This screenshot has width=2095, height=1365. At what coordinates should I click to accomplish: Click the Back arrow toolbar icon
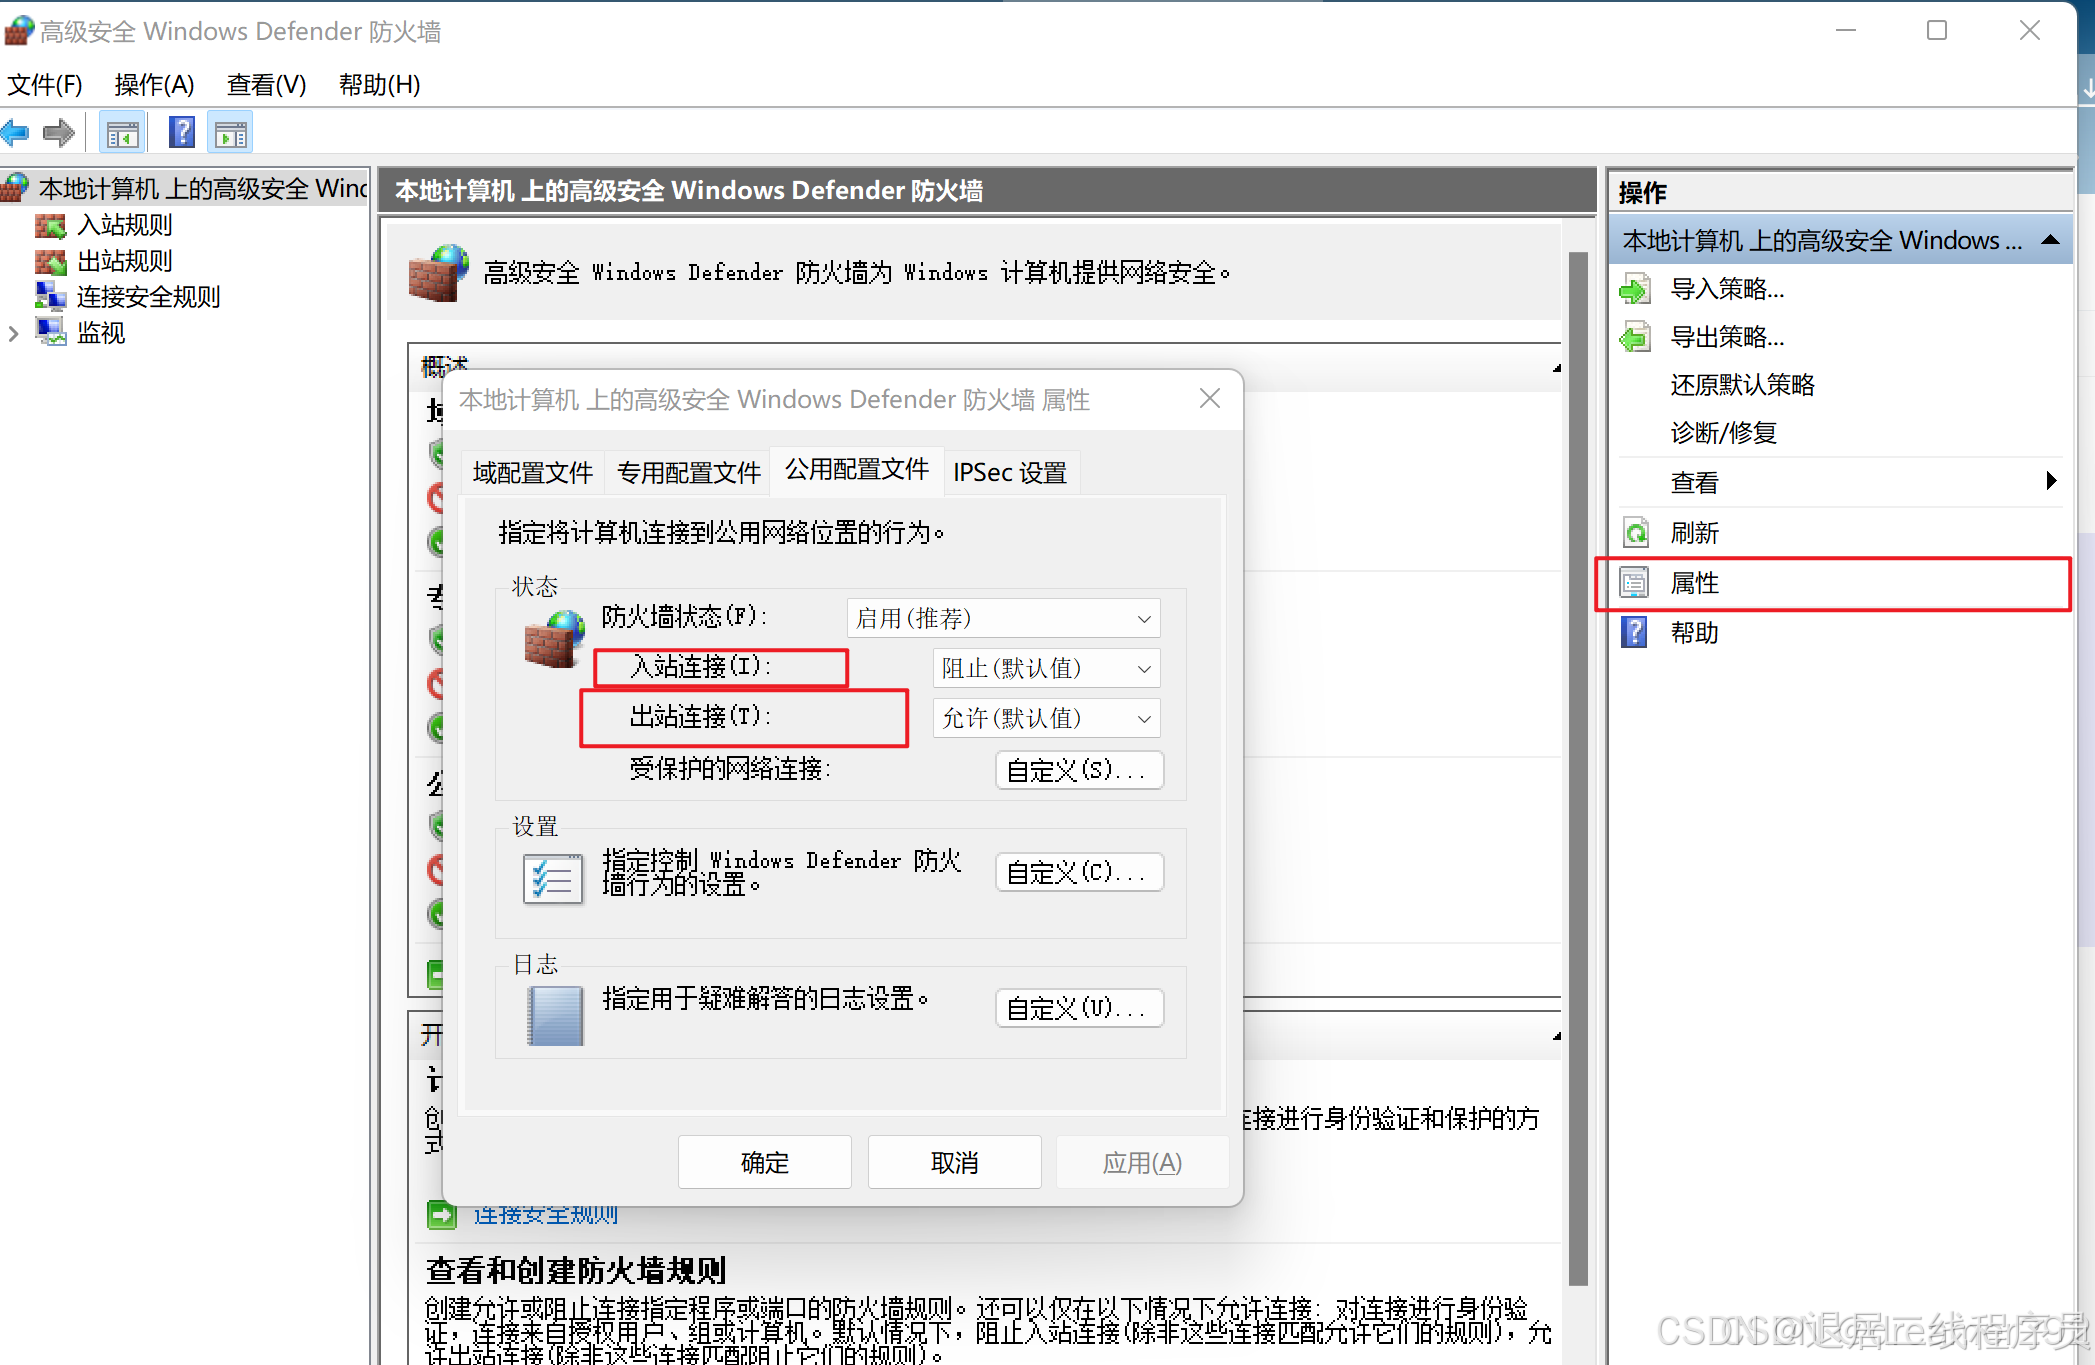[x=16, y=133]
